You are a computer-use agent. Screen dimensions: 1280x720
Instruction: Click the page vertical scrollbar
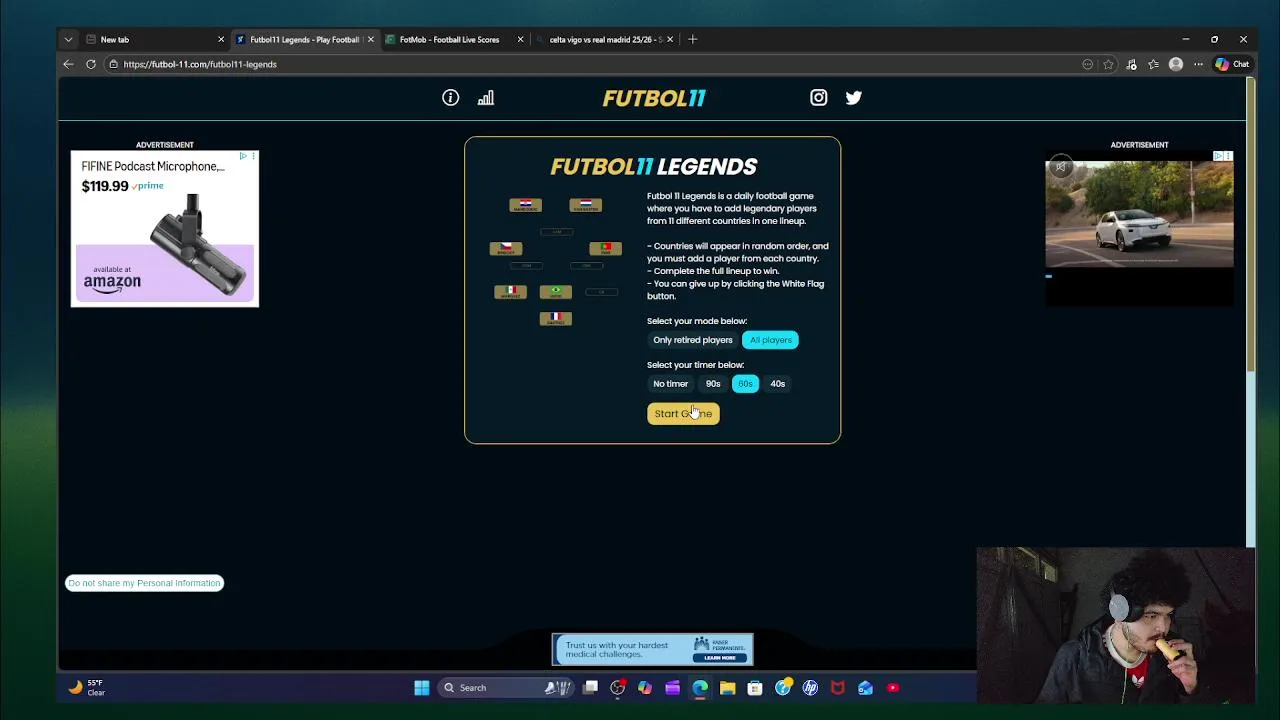click(1251, 225)
